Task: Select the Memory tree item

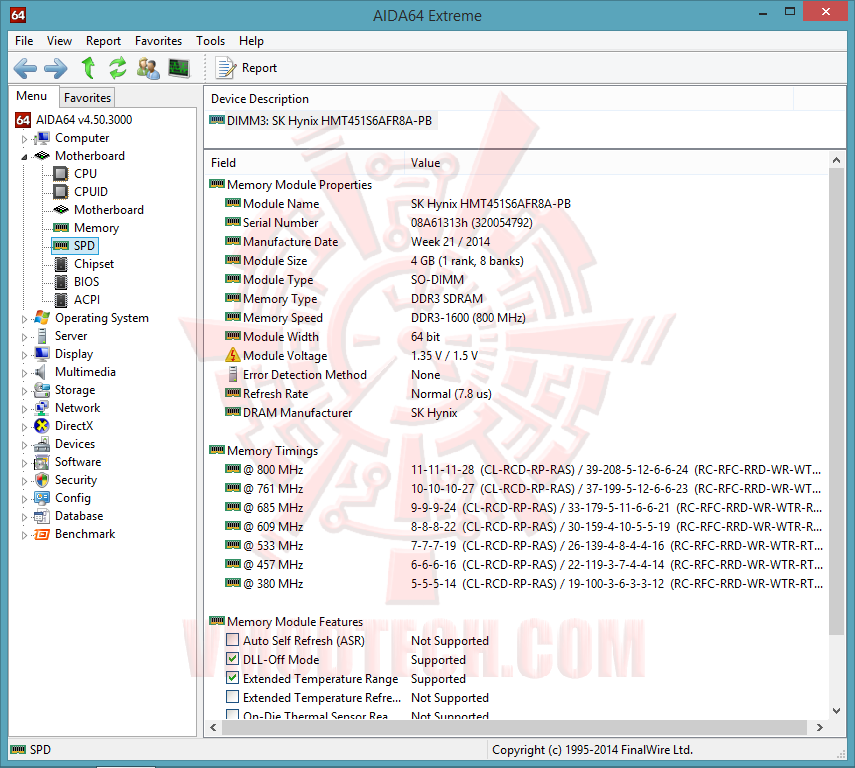Action: coord(97,227)
